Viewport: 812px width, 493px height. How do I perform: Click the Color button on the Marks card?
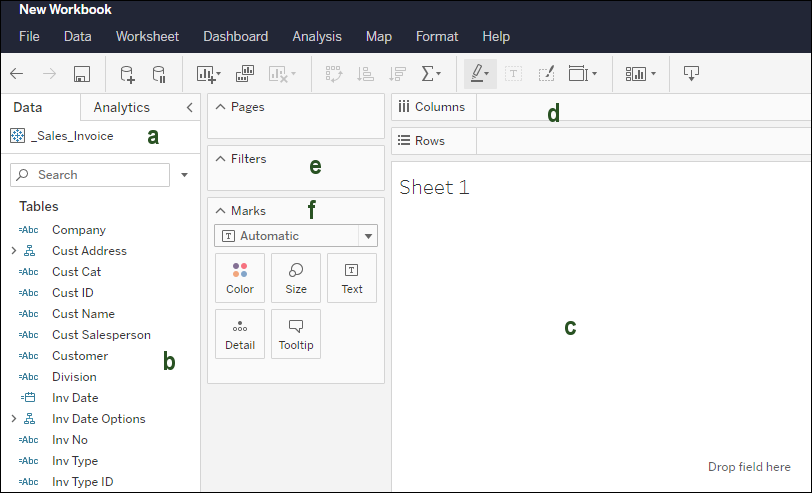coord(240,278)
